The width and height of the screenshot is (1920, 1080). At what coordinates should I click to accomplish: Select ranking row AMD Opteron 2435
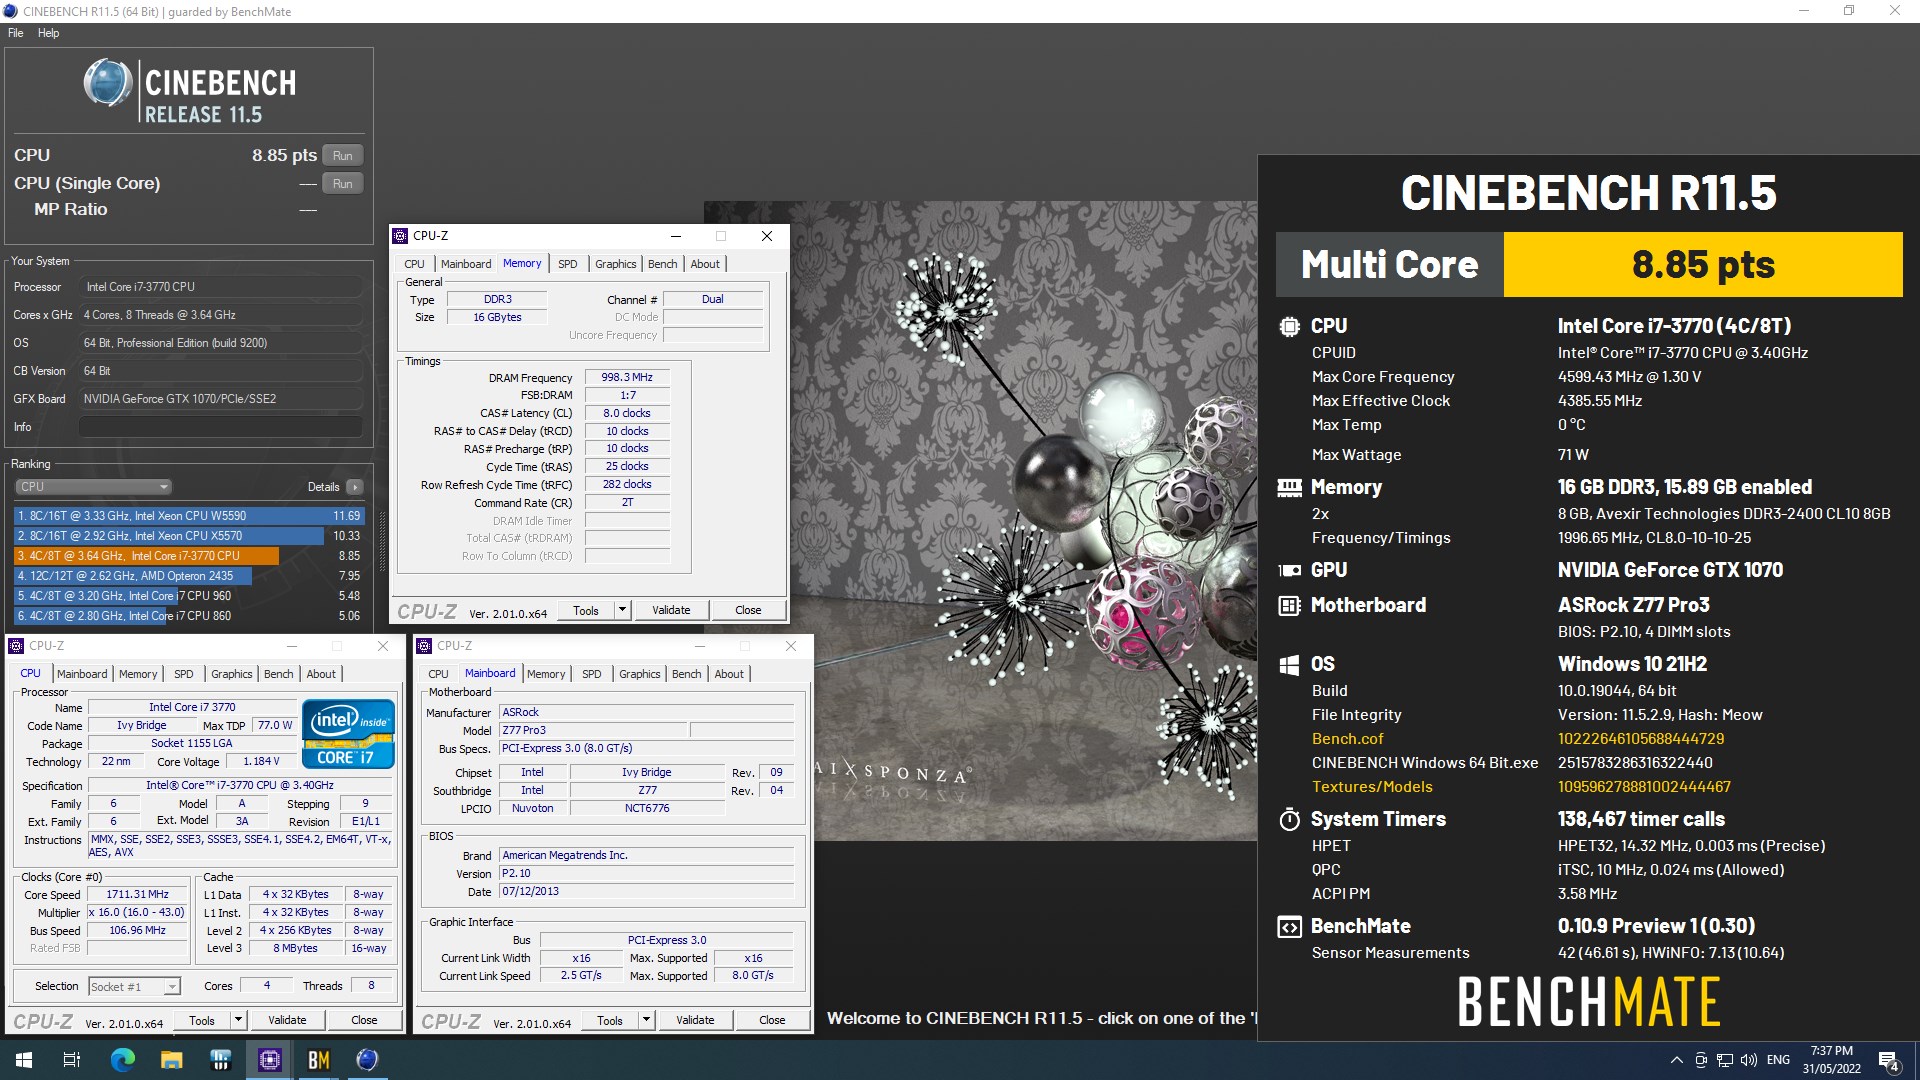point(189,576)
